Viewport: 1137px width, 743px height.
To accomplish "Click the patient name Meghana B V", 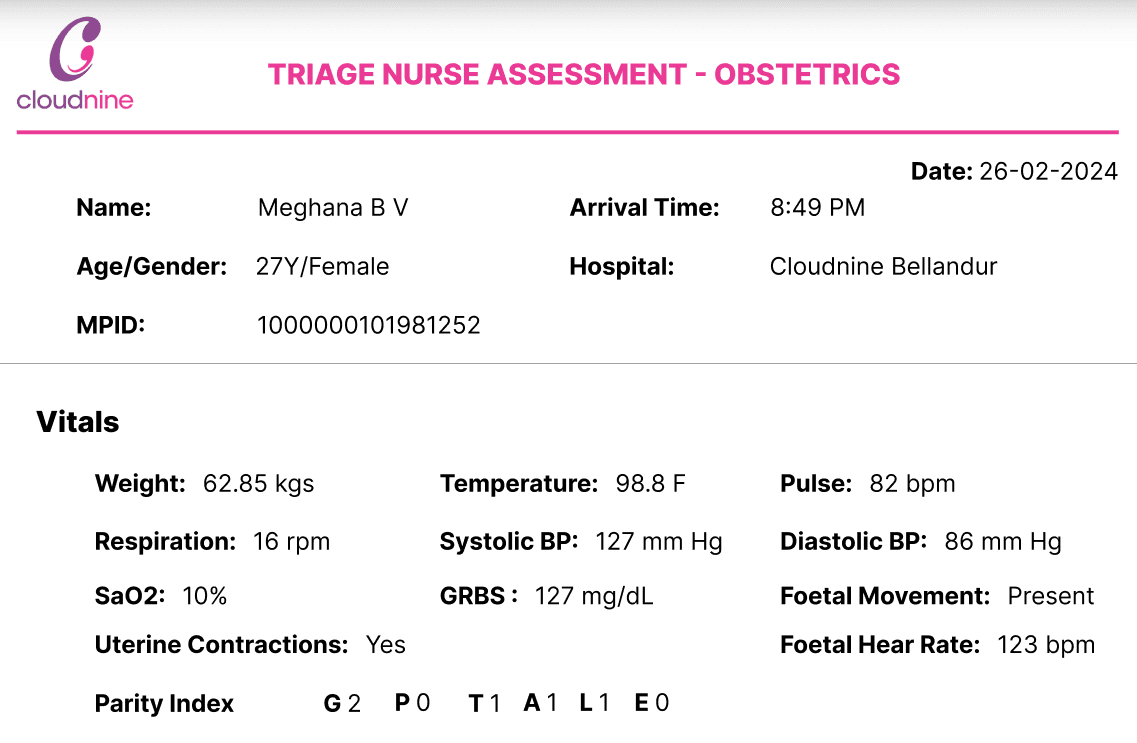I will click(x=333, y=208).
